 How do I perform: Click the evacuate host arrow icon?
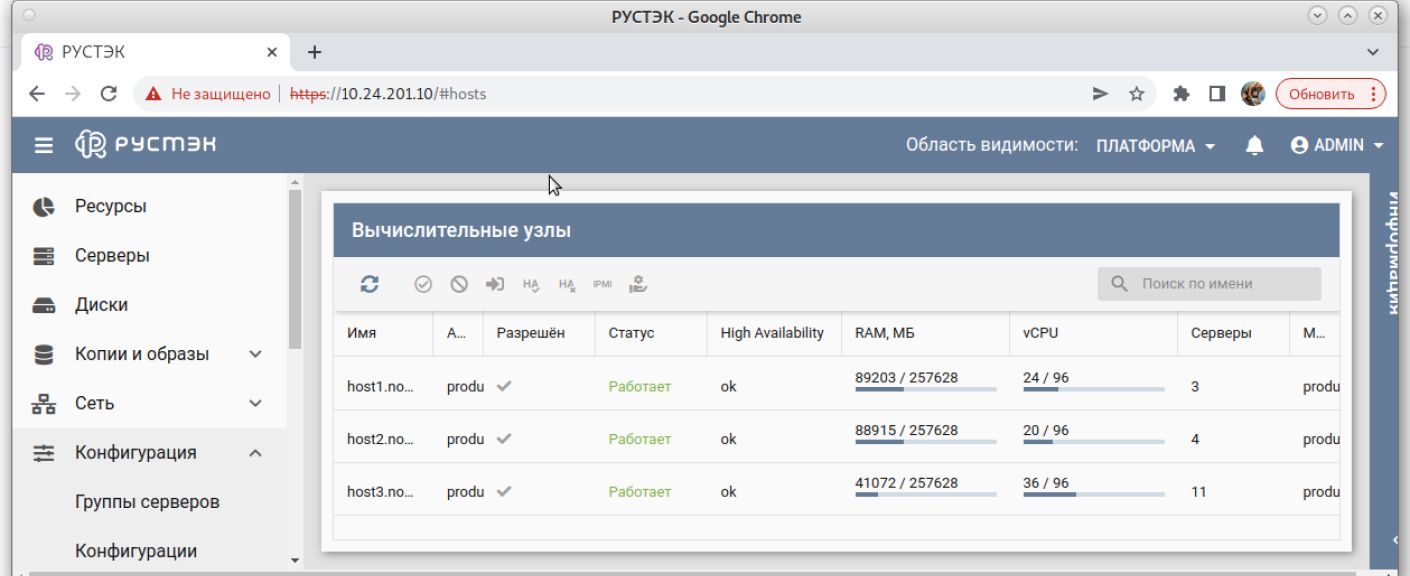tap(495, 284)
